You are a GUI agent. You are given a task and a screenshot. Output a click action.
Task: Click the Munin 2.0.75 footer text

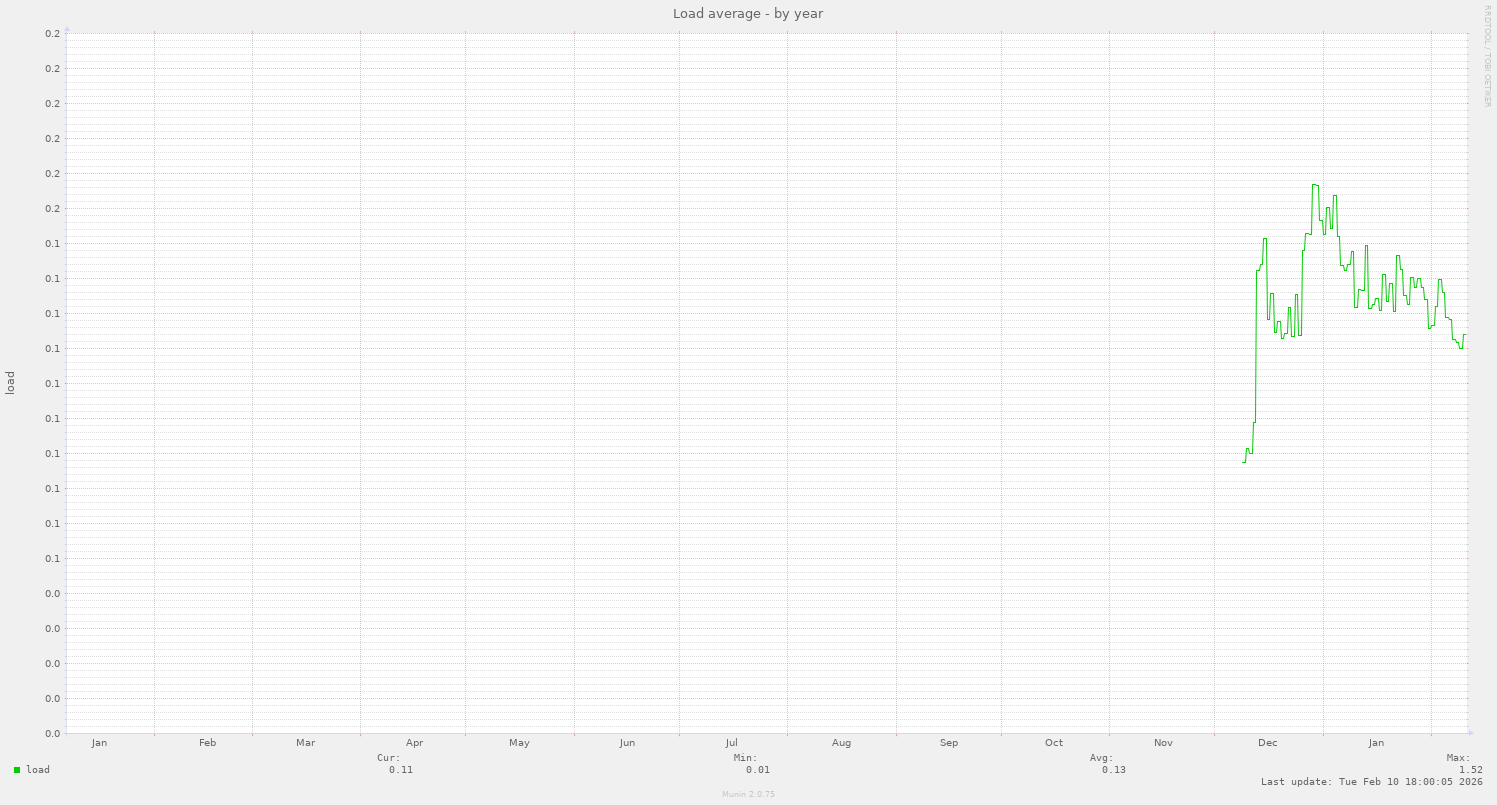coord(748,793)
